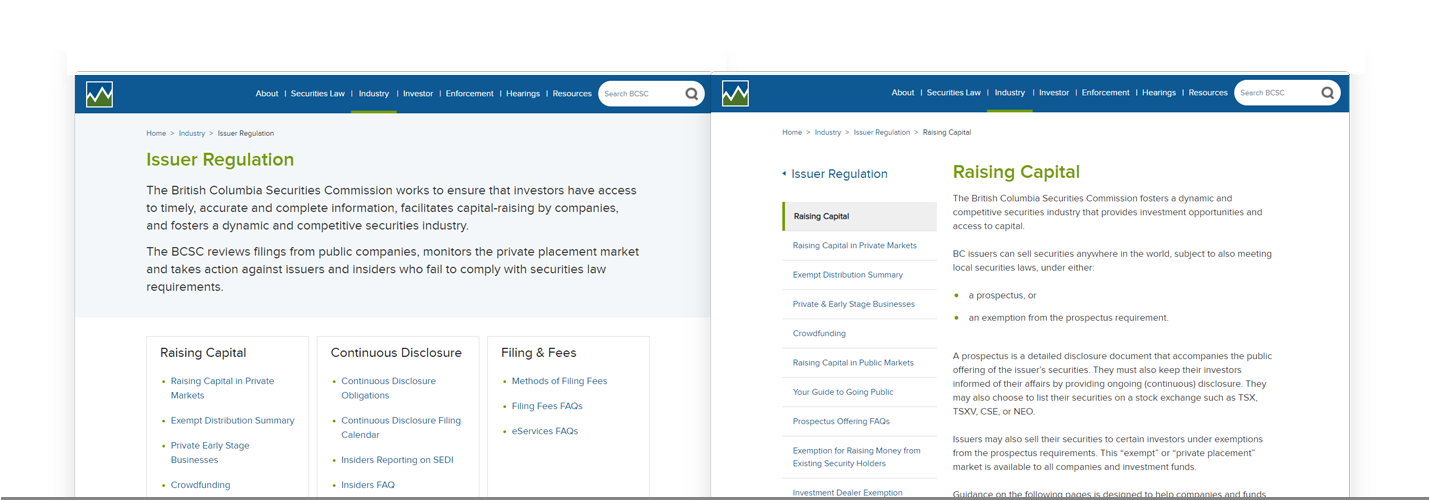Open Methods of Filing Fees link
This screenshot has width=1430, height=500.
559,381
